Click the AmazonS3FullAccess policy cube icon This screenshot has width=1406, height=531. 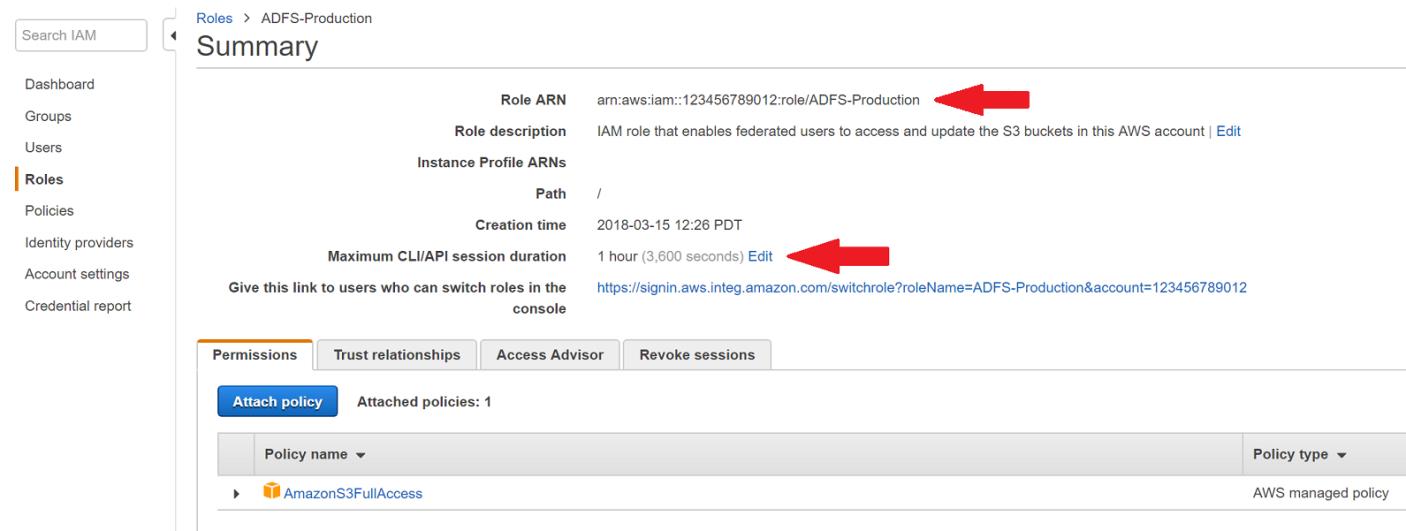click(x=272, y=492)
